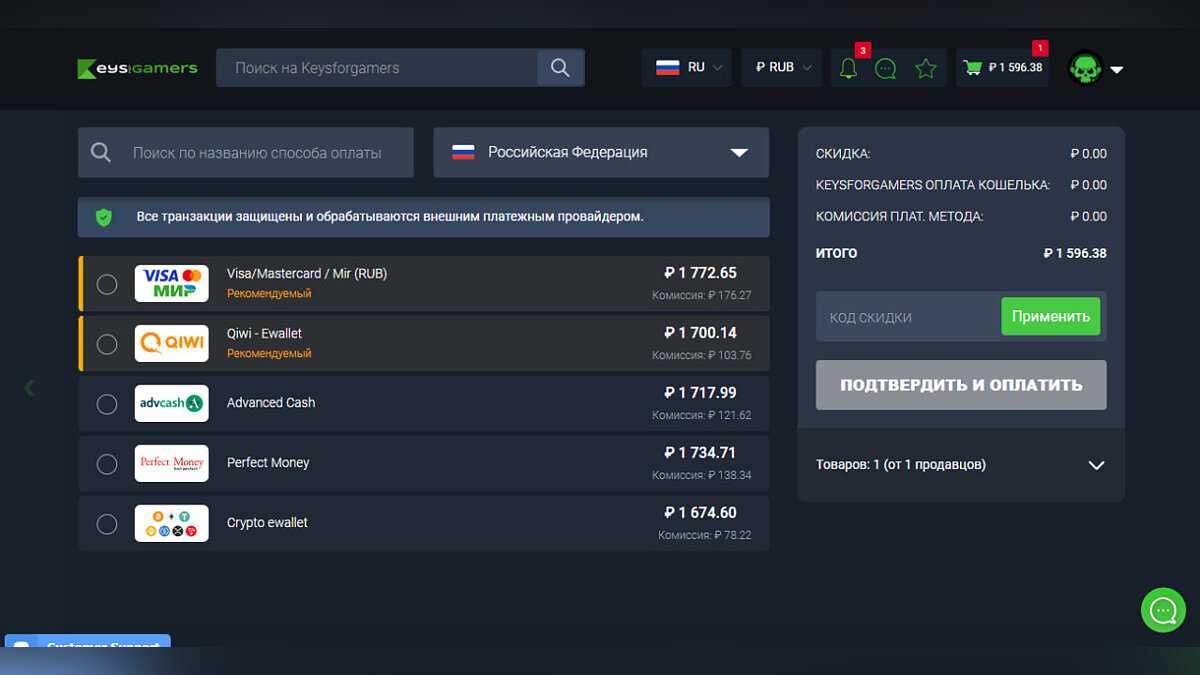Click the green skull profile avatar
The height and width of the screenshot is (675, 1200).
click(1085, 69)
